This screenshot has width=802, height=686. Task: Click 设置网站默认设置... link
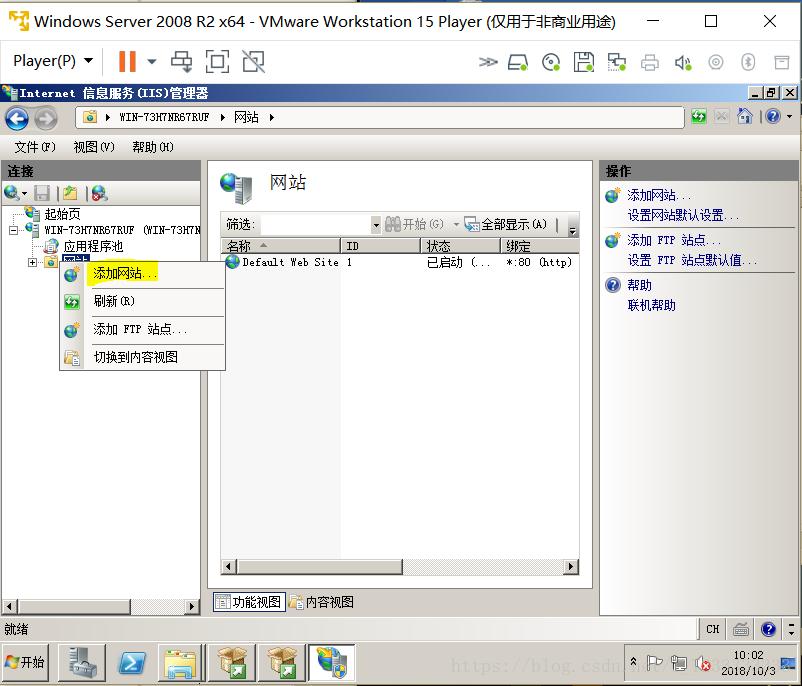(x=683, y=215)
